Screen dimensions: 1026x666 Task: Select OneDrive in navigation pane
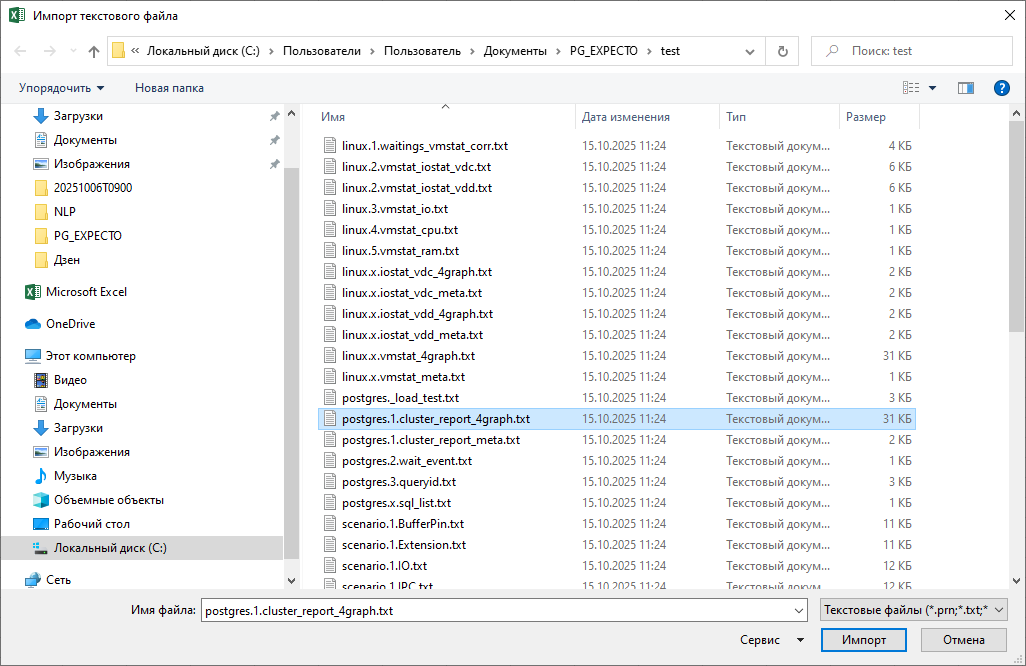tap(70, 324)
